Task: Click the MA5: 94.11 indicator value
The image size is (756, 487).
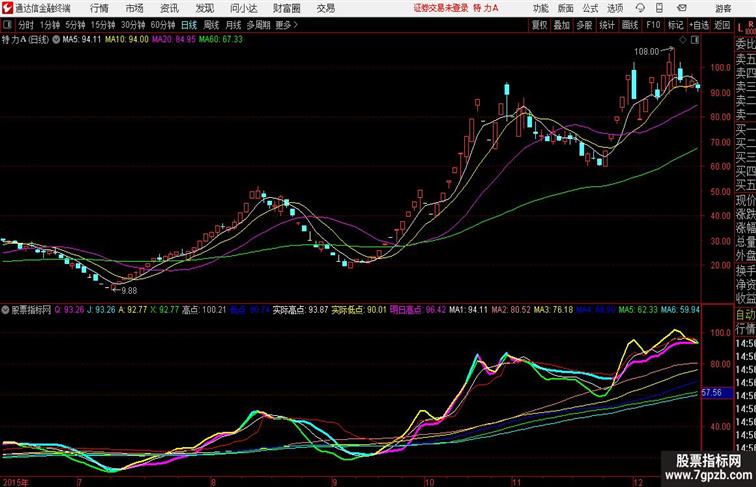Action: tap(82, 40)
